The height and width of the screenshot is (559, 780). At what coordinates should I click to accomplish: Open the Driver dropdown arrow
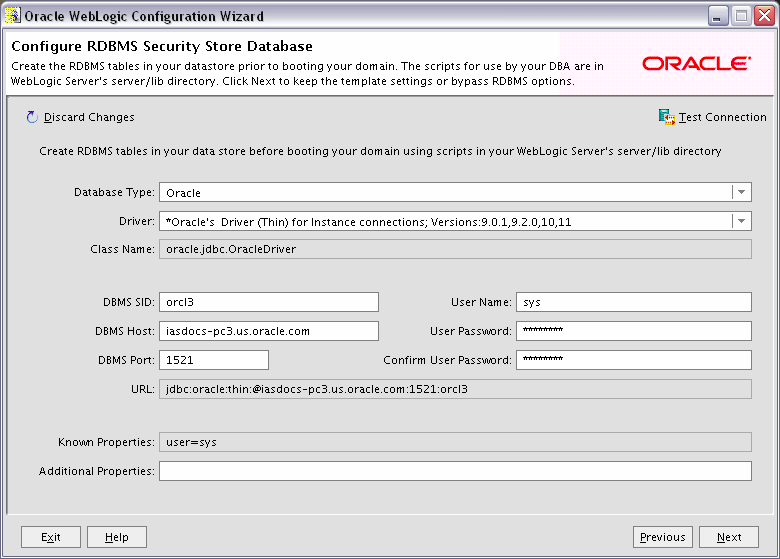tap(741, 221)
